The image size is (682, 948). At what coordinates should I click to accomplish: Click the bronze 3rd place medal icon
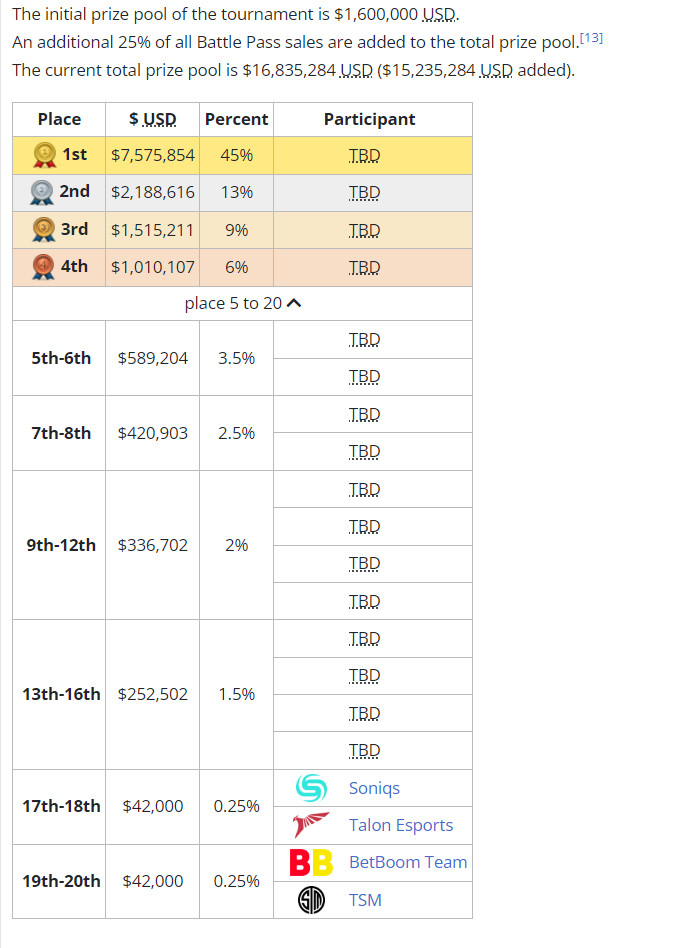(43, 230)
